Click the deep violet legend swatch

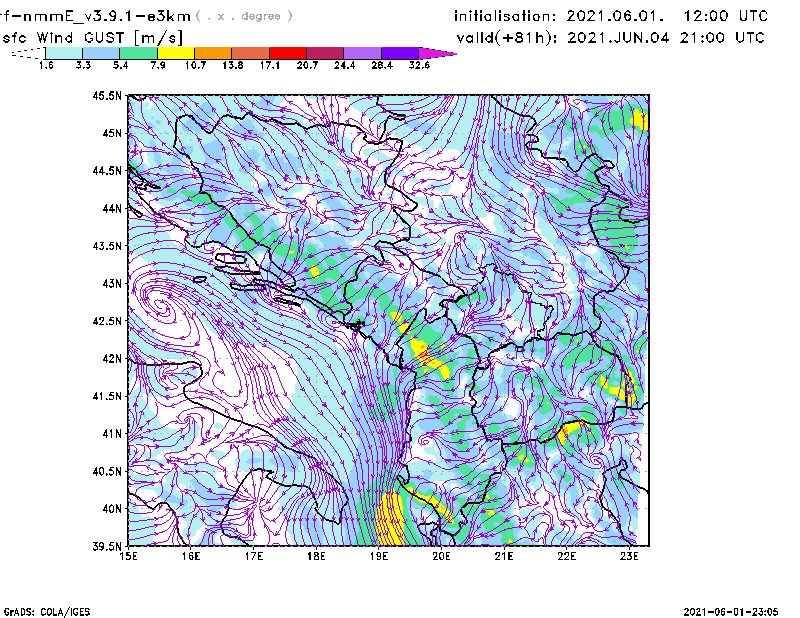pos(399,53)
